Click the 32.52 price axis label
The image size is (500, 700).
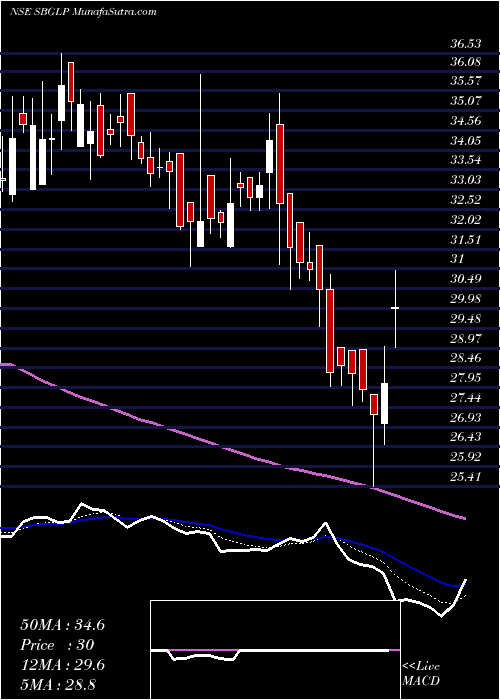point(466,200)
